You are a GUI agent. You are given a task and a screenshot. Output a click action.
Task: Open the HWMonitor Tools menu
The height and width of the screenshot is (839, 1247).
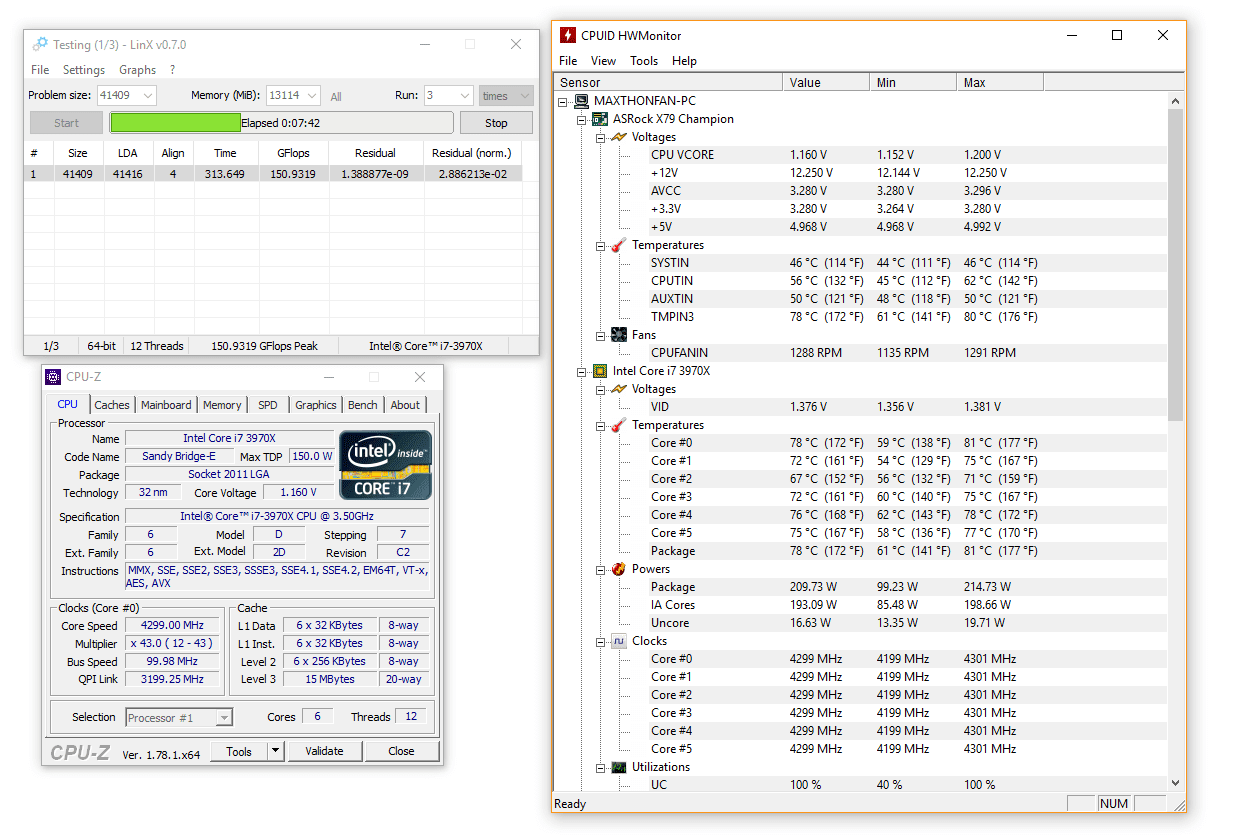click(644, 61)
